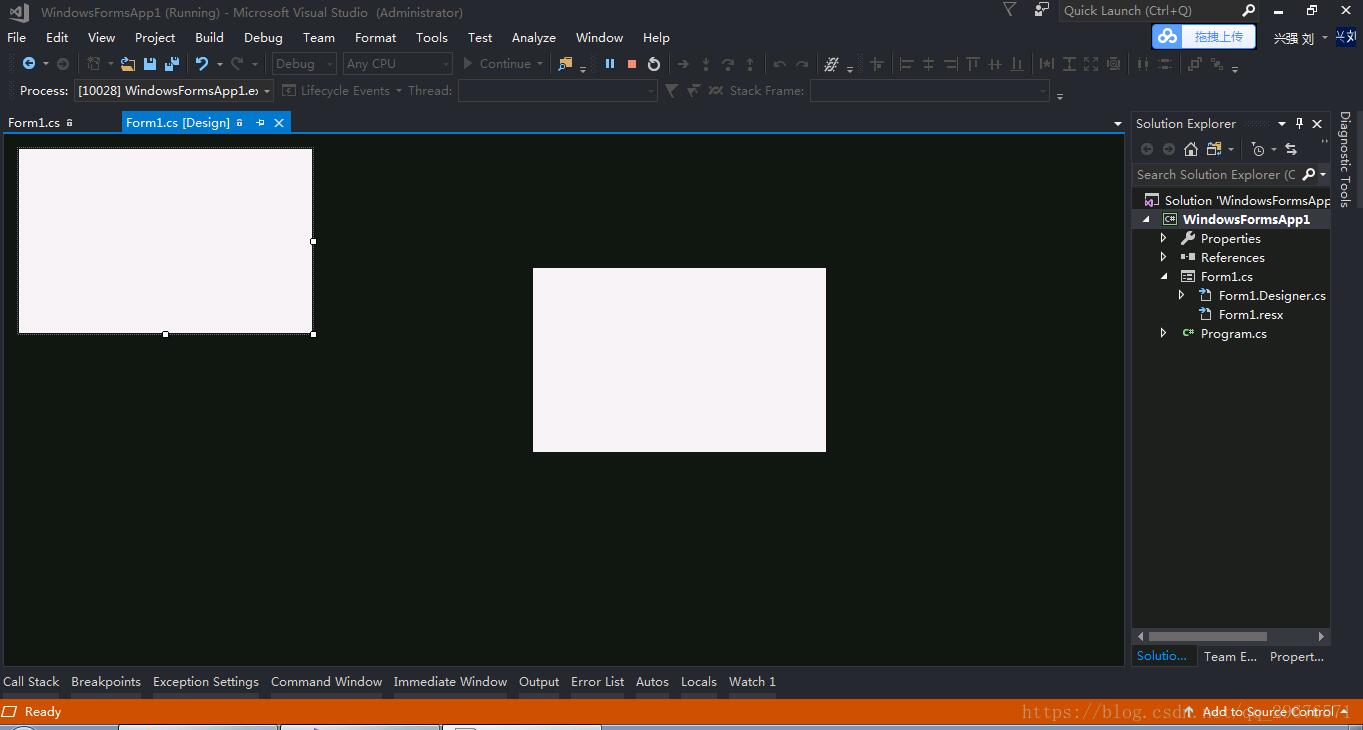The width and height of the screenshot is (1363, 730).
Task: Switch to the Form1.cs code tab
Action: click(34, 123)
